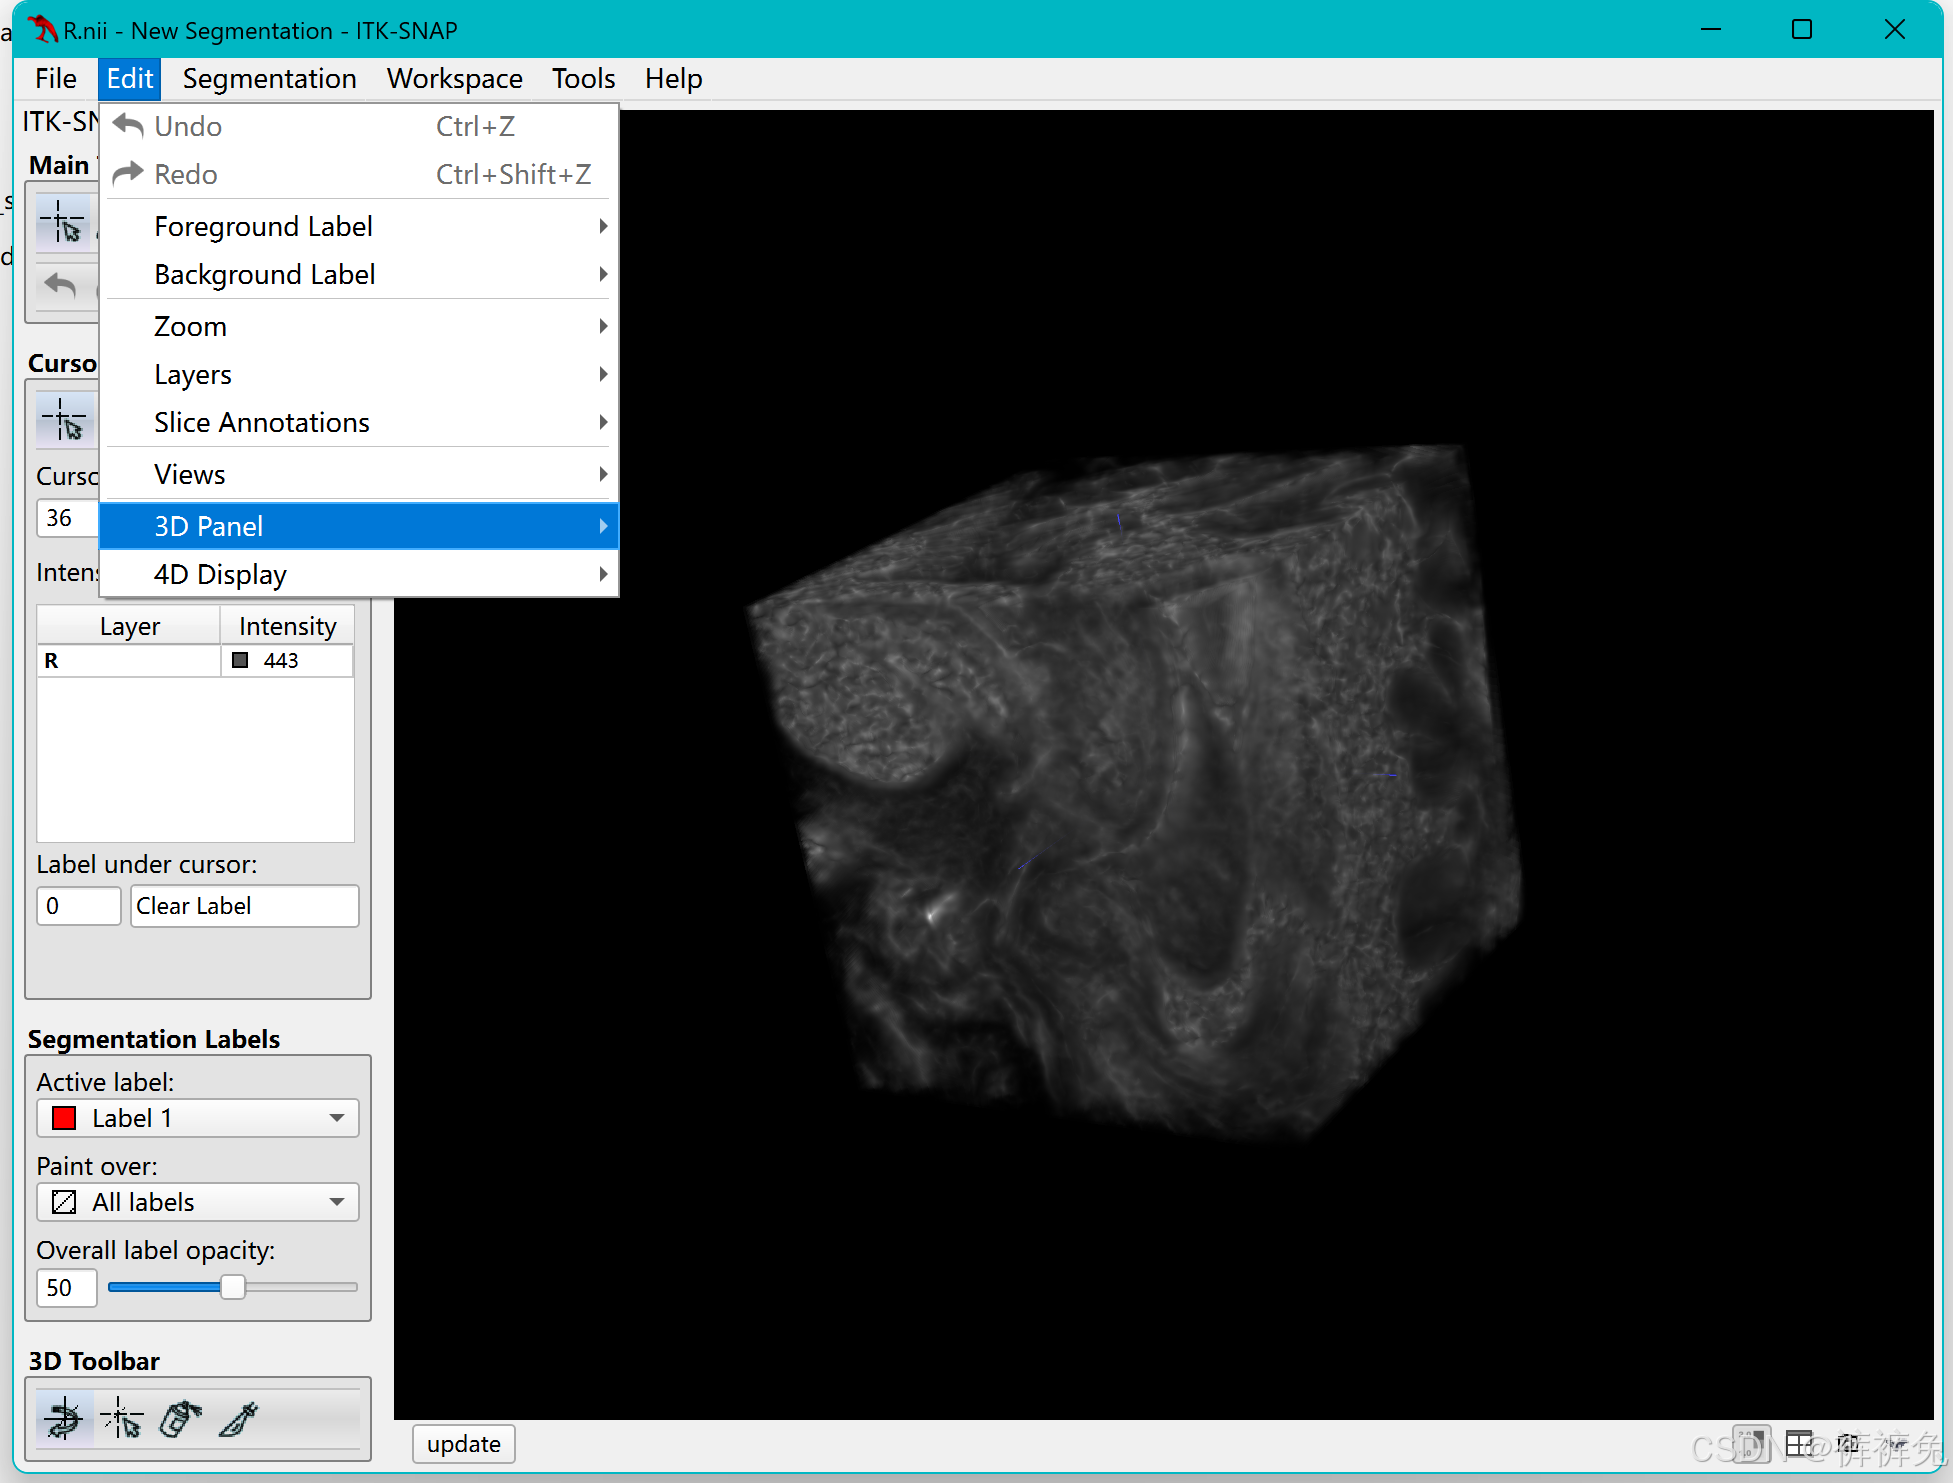Open the Paint over dropdown
Image resolution: width=1953 pixels, height=1483 pixels.
coord(195,1201)
